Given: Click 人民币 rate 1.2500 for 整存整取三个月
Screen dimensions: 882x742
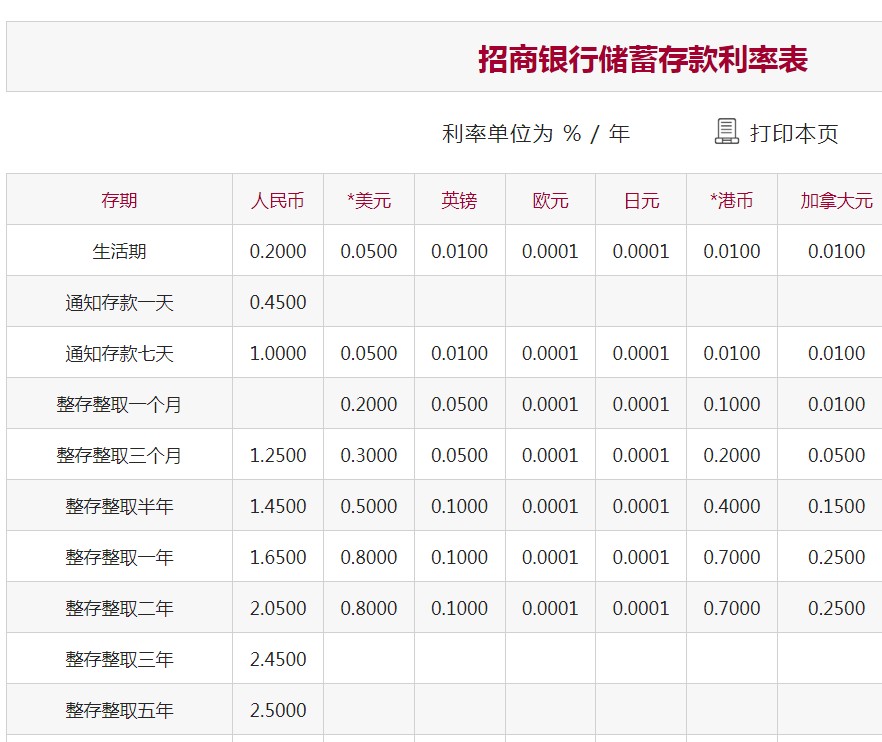Looking at the screenshot, I should tap(278, 455).
